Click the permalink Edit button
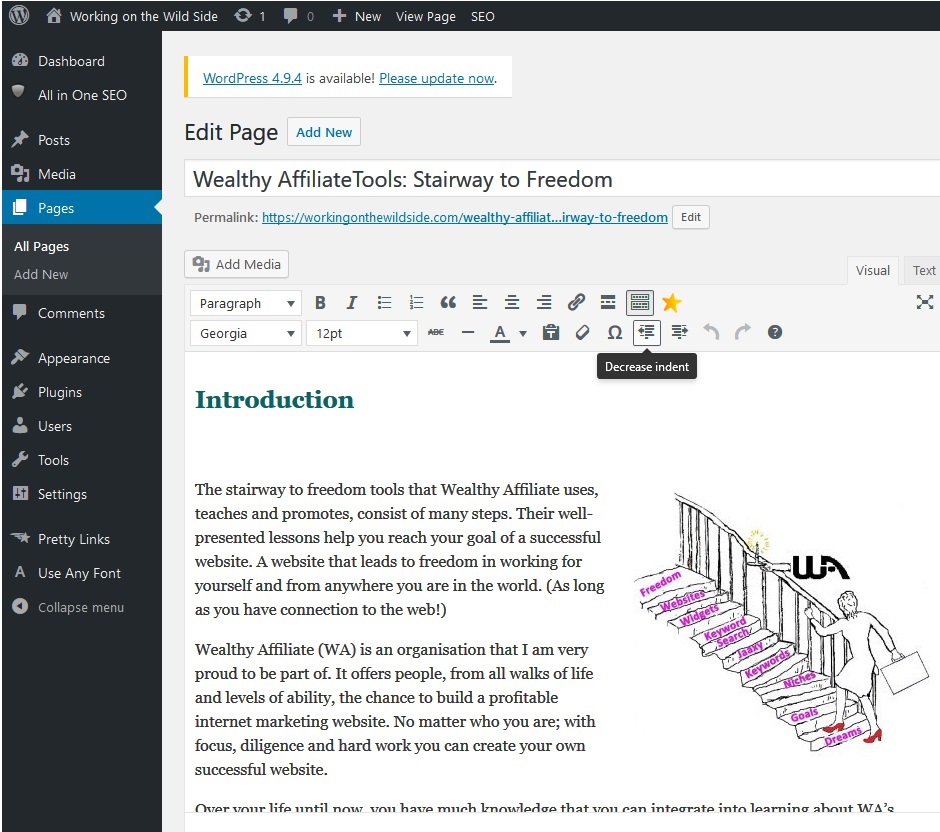Screen dimensions: 940x832 pyautogui.click(x=691, y=217)
